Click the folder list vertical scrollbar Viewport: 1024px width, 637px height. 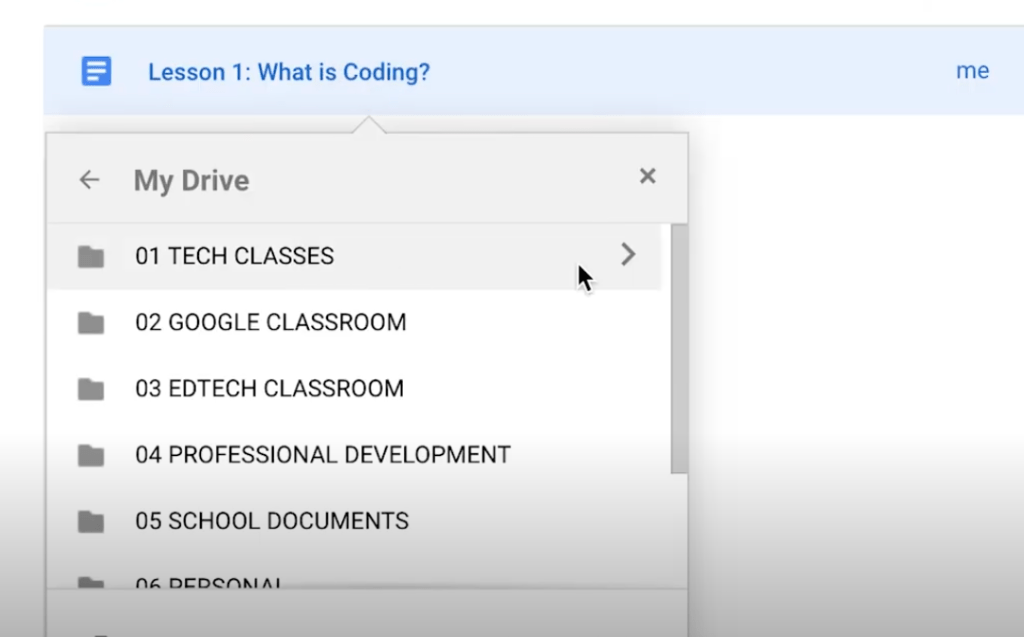coord(679,350)
